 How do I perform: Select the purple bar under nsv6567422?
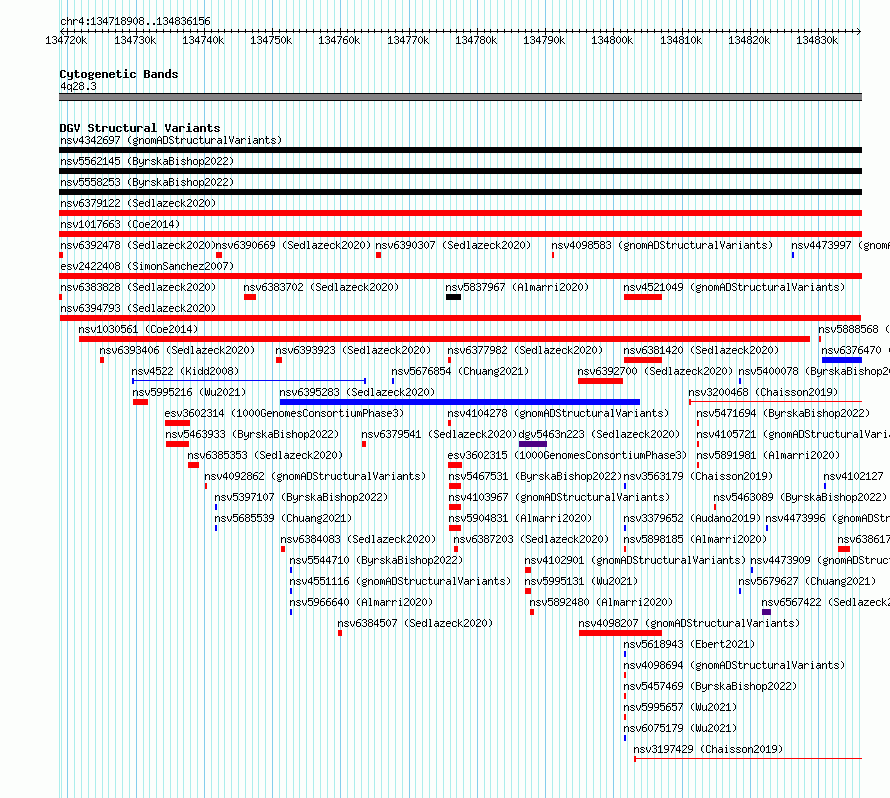point(766,612)
